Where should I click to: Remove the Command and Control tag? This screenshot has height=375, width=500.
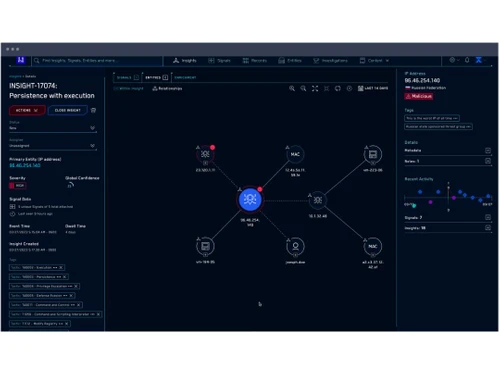coord(79,305)
